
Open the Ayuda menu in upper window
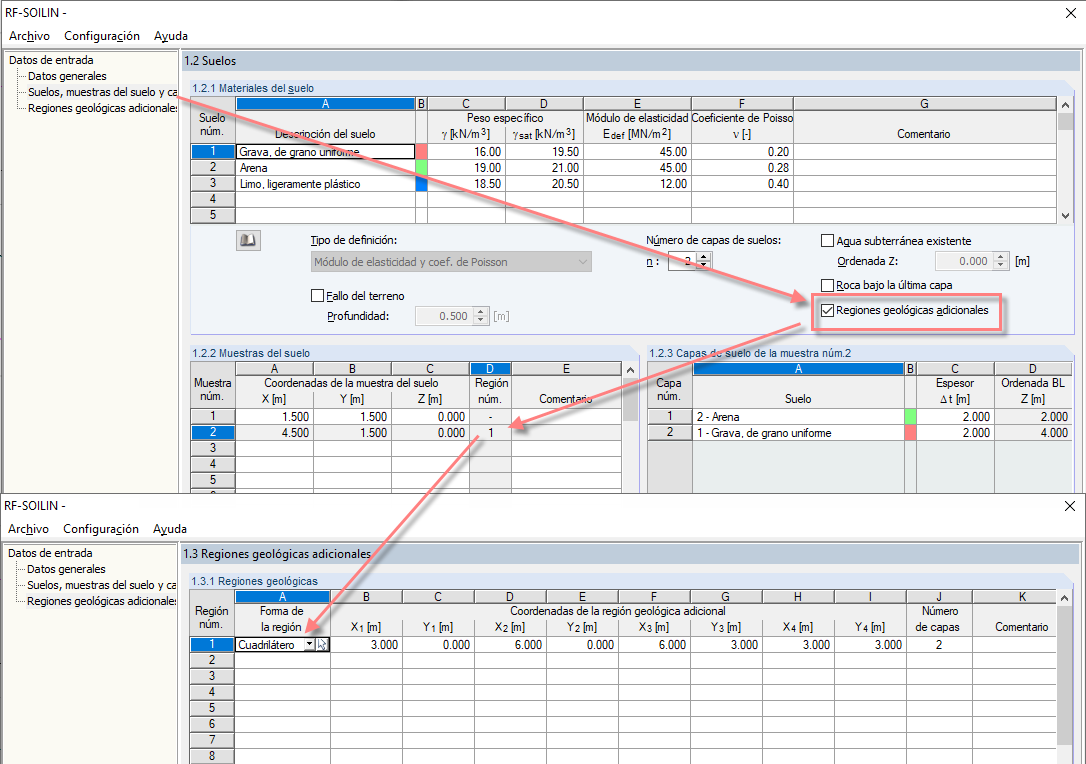click(x=171, y=36)
